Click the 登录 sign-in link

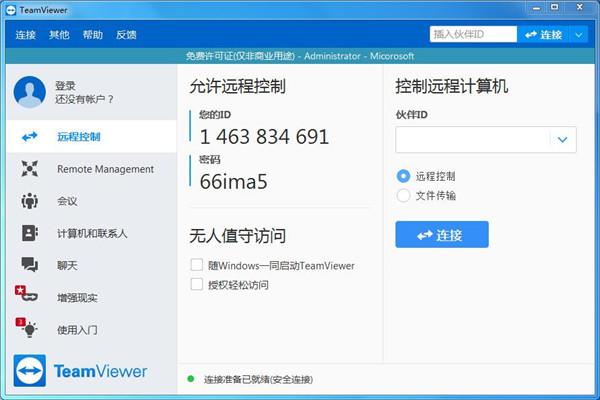tap(65, 86)
